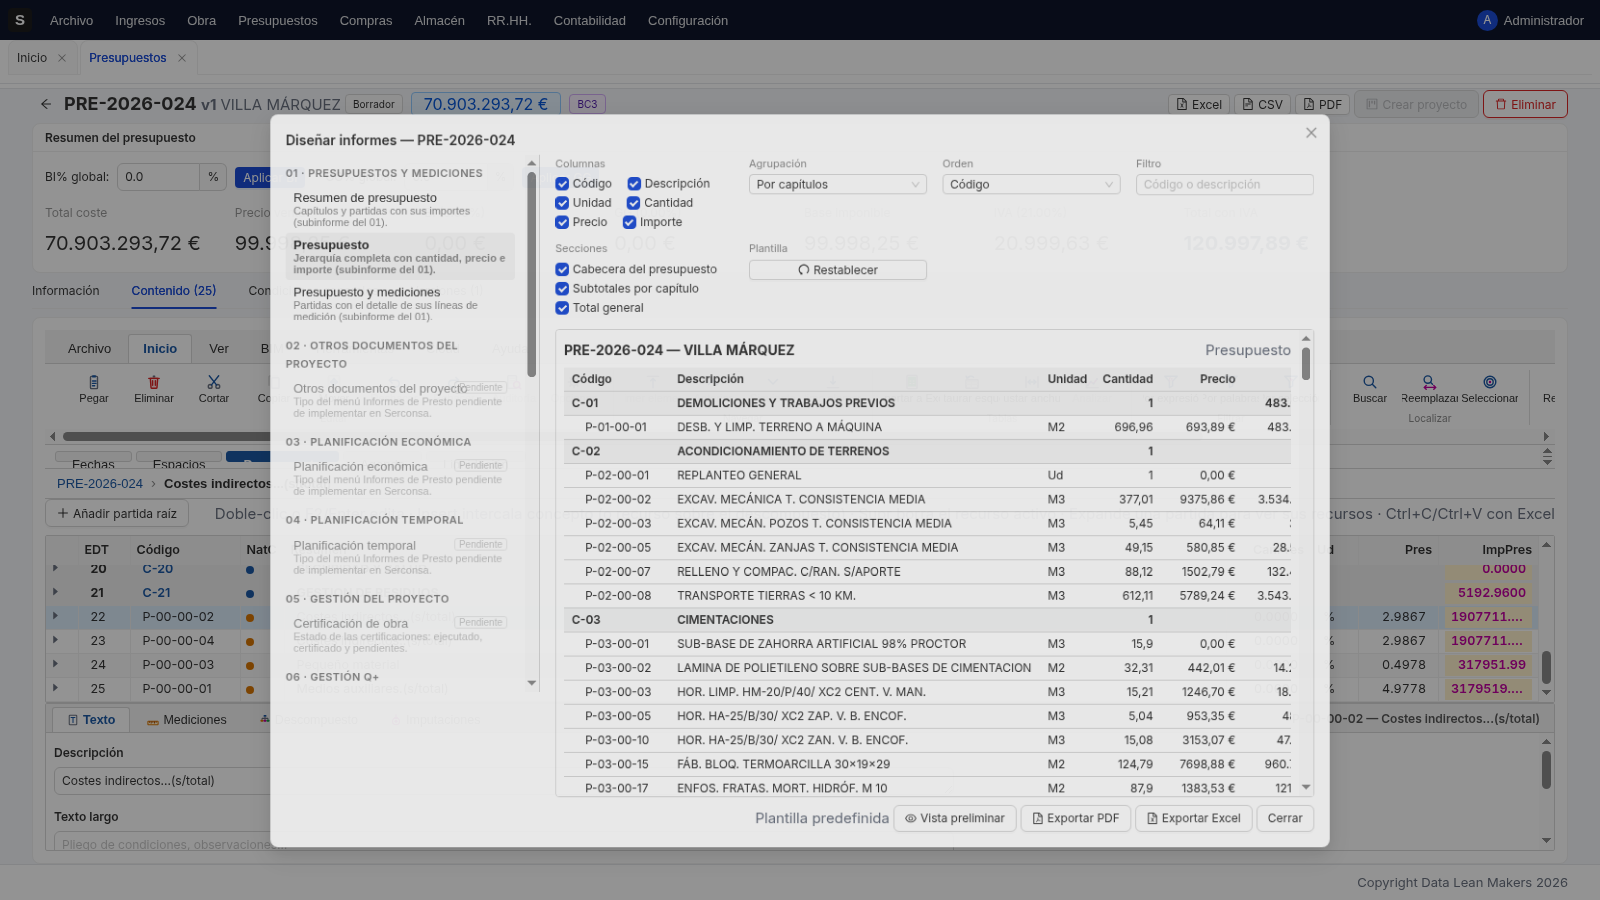Expand grid row 21 C-21
The width and height of the screenshot is (1600, 900).
[x=55, y=592]
